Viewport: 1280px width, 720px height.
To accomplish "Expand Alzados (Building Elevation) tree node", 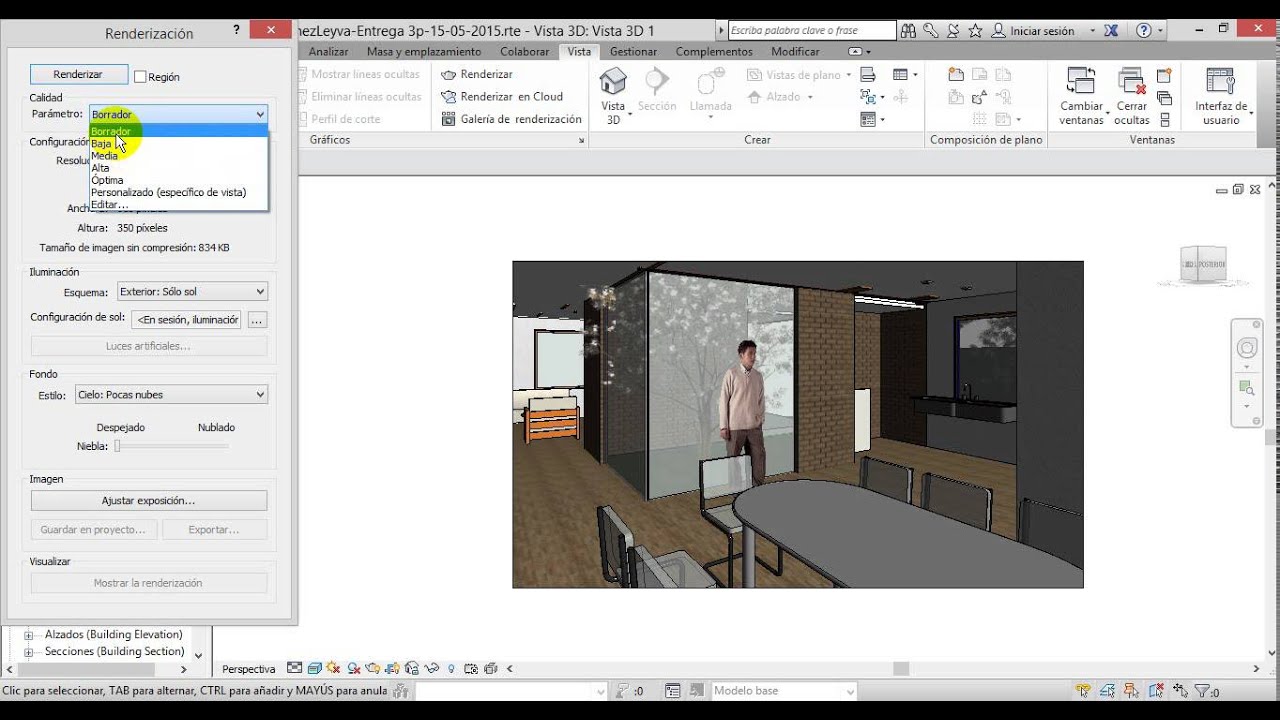I will (29, 635).
